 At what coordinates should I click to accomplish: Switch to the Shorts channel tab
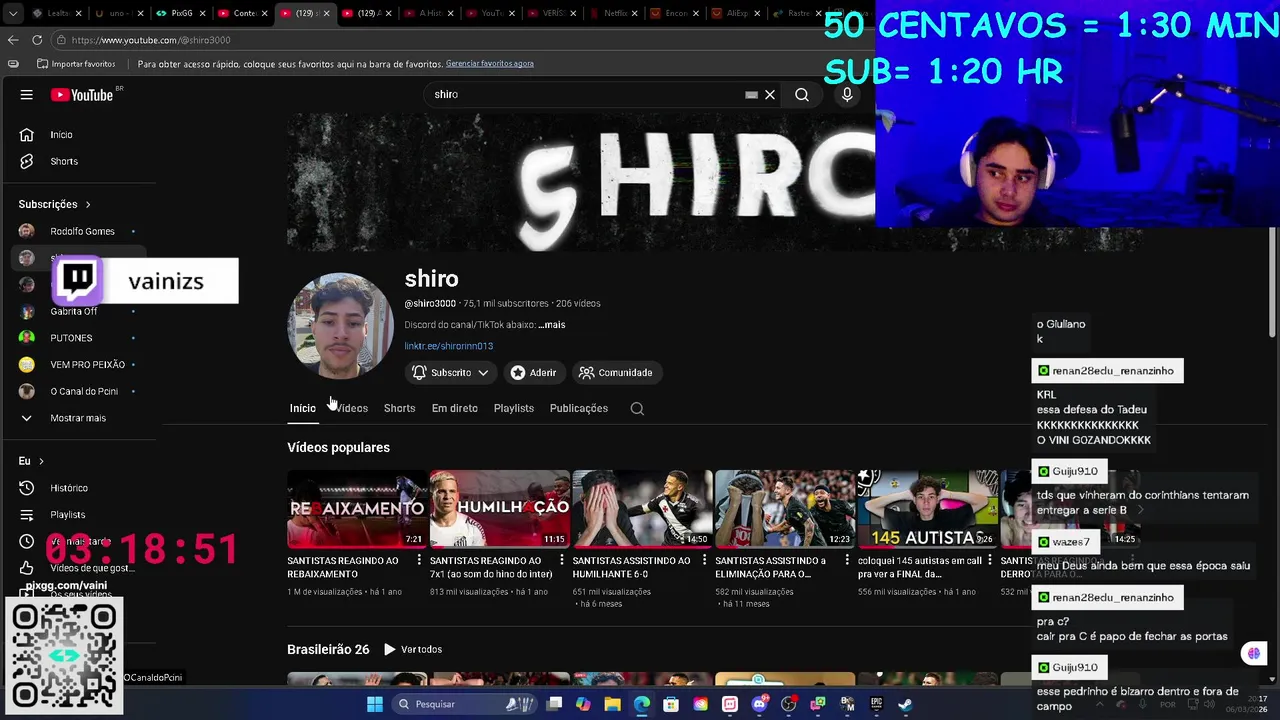[399, 409]
